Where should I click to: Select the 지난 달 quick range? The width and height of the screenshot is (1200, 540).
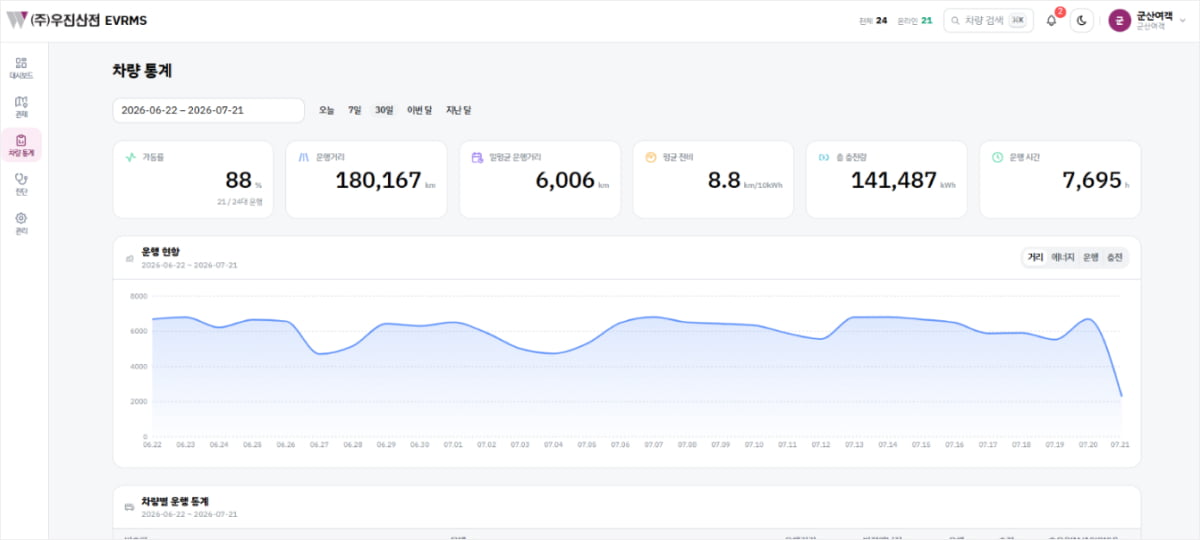(x=458, y=110)
